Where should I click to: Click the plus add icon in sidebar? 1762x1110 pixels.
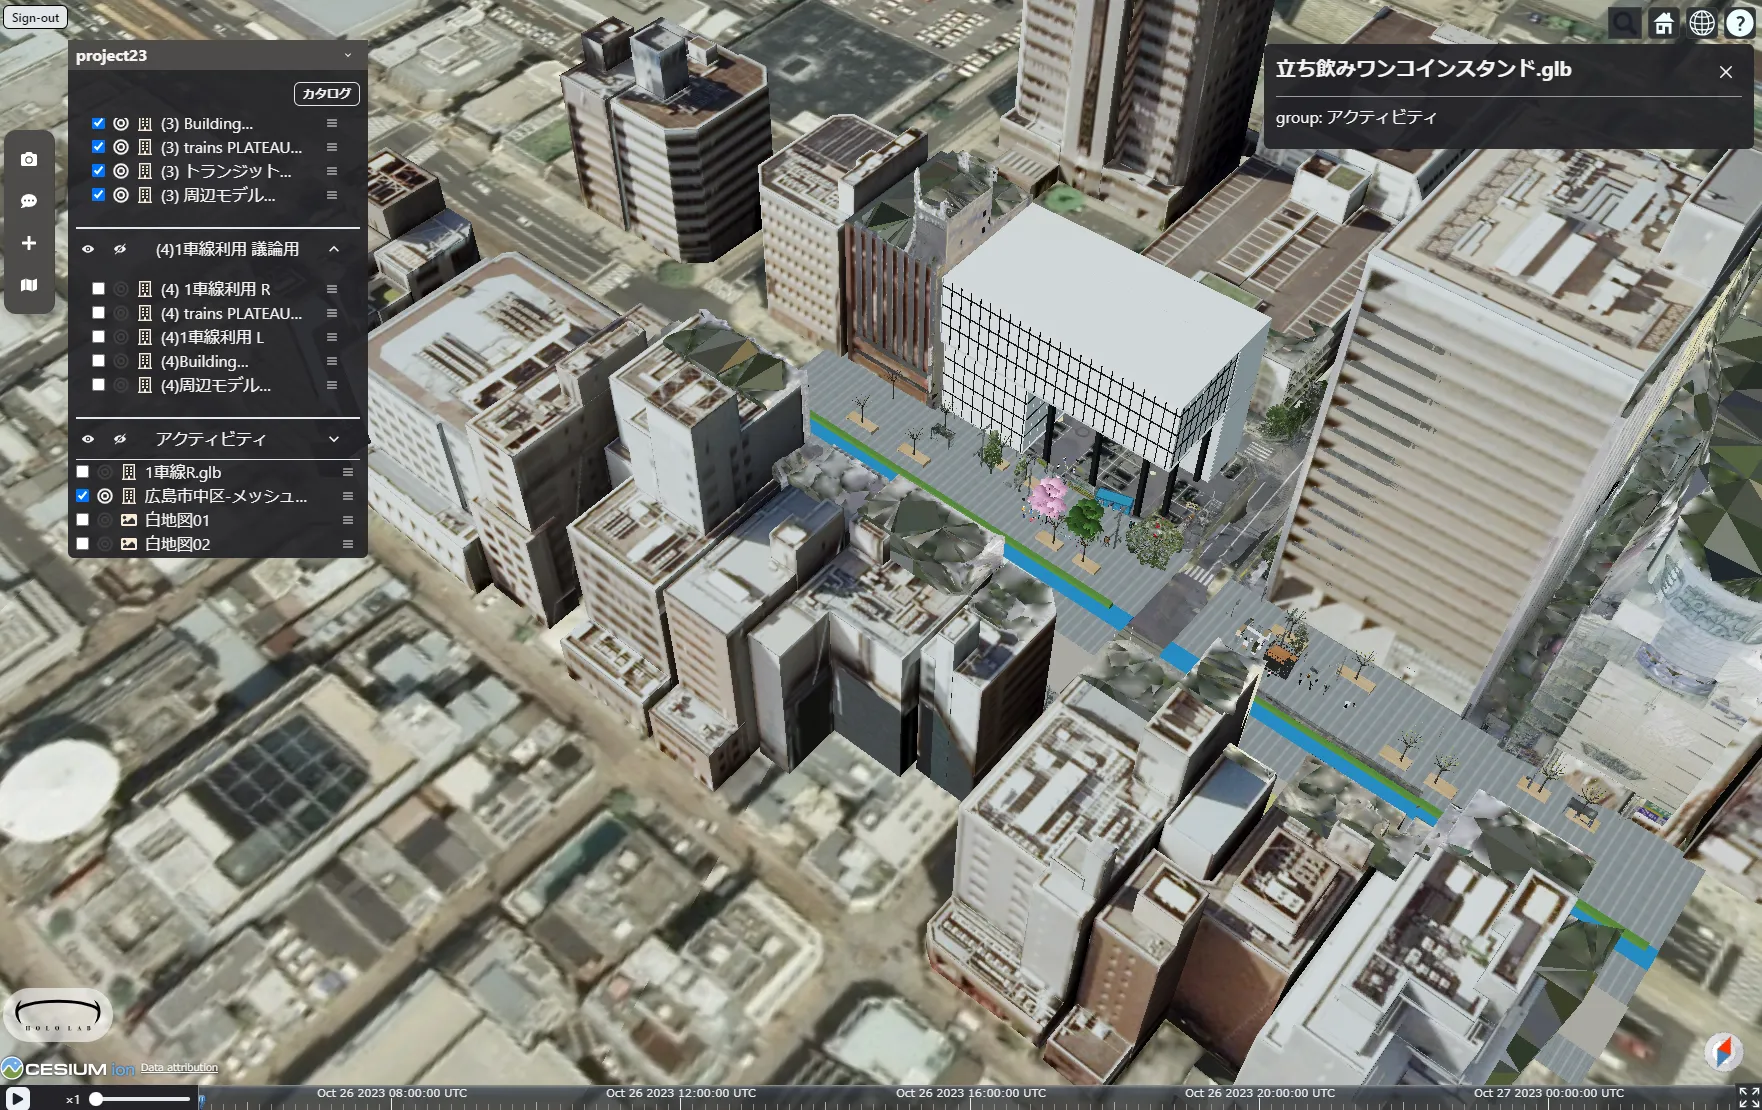point(29,243)
